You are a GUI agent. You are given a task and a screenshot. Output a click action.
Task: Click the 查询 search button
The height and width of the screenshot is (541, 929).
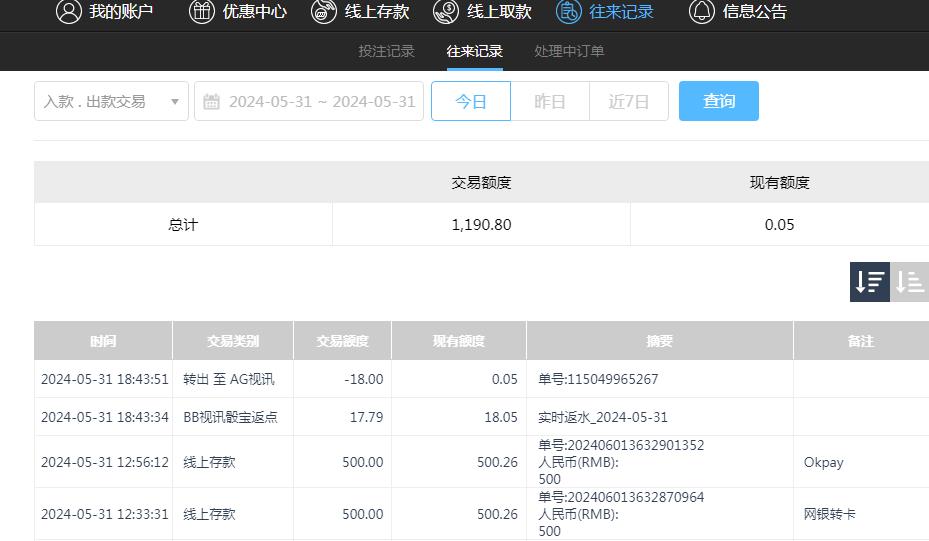click(x=719, y=101)
